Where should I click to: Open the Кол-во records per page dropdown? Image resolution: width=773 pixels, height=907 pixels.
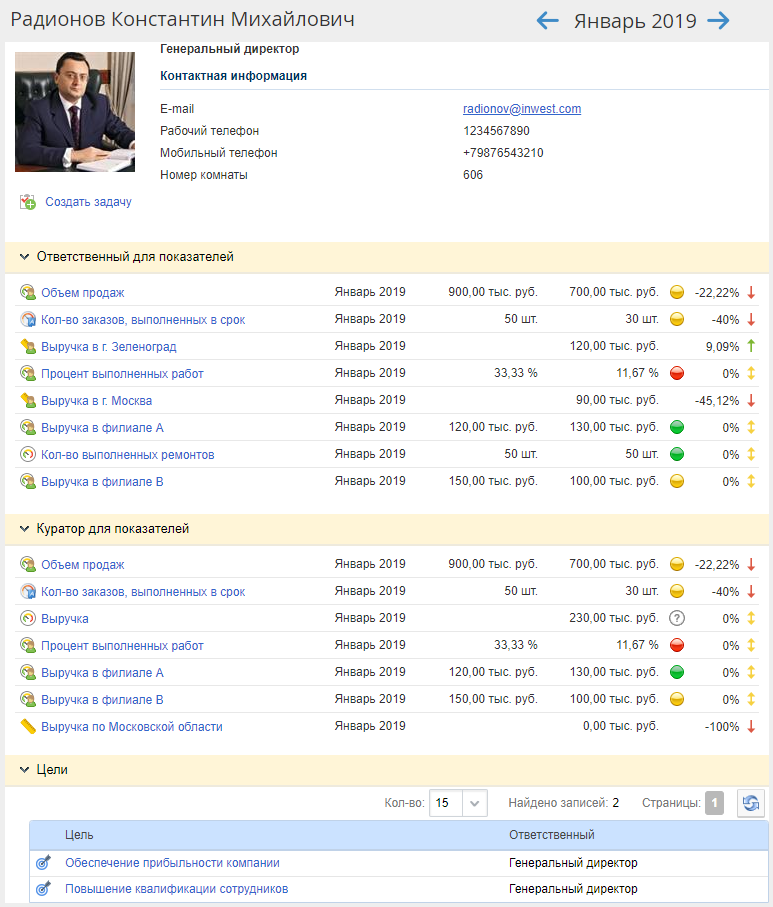click(474, 803)
